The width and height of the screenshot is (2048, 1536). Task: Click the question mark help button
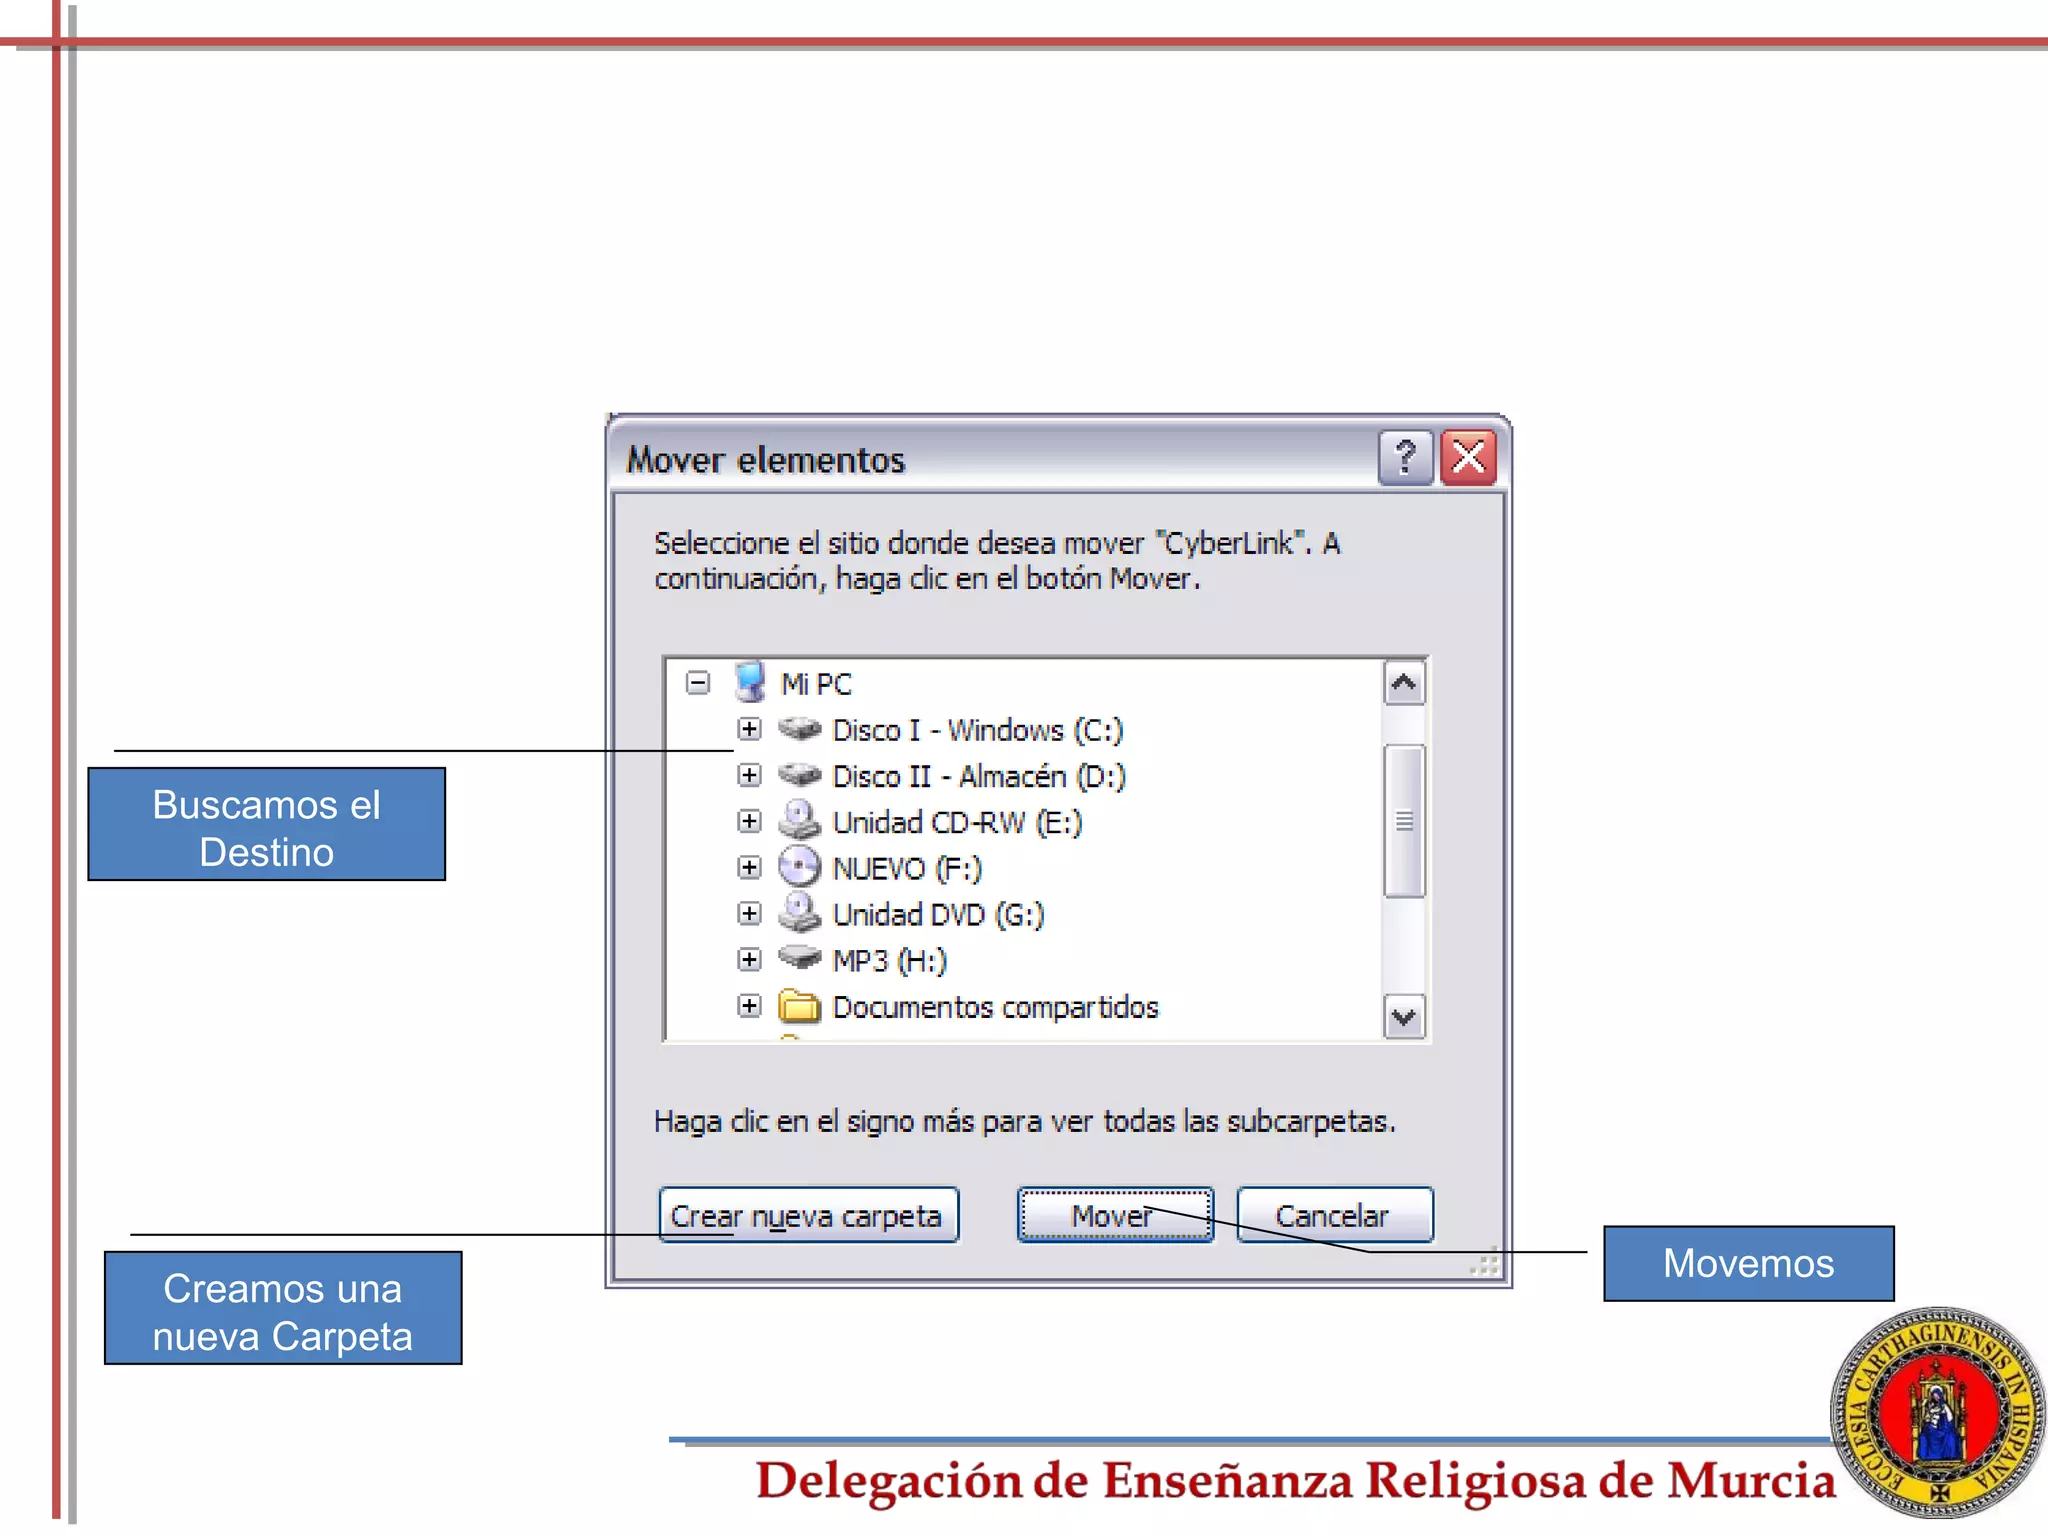(x=1405, y=458)
